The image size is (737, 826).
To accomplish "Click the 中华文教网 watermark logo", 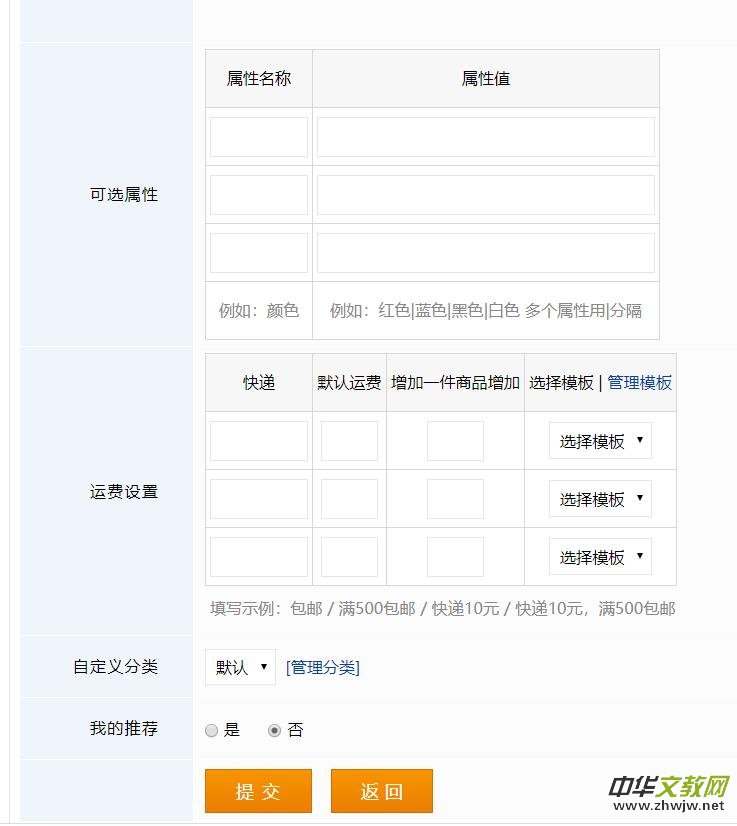I will pos(667,790).
